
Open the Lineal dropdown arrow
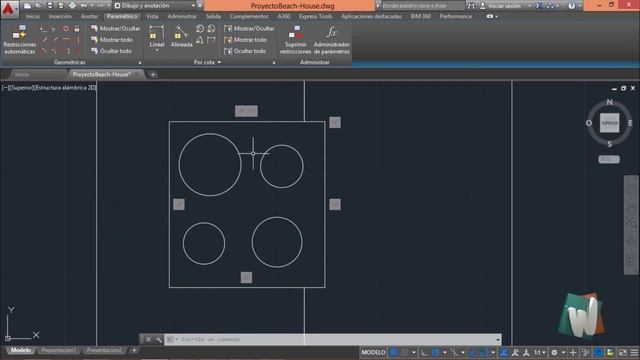click(157, 50)
